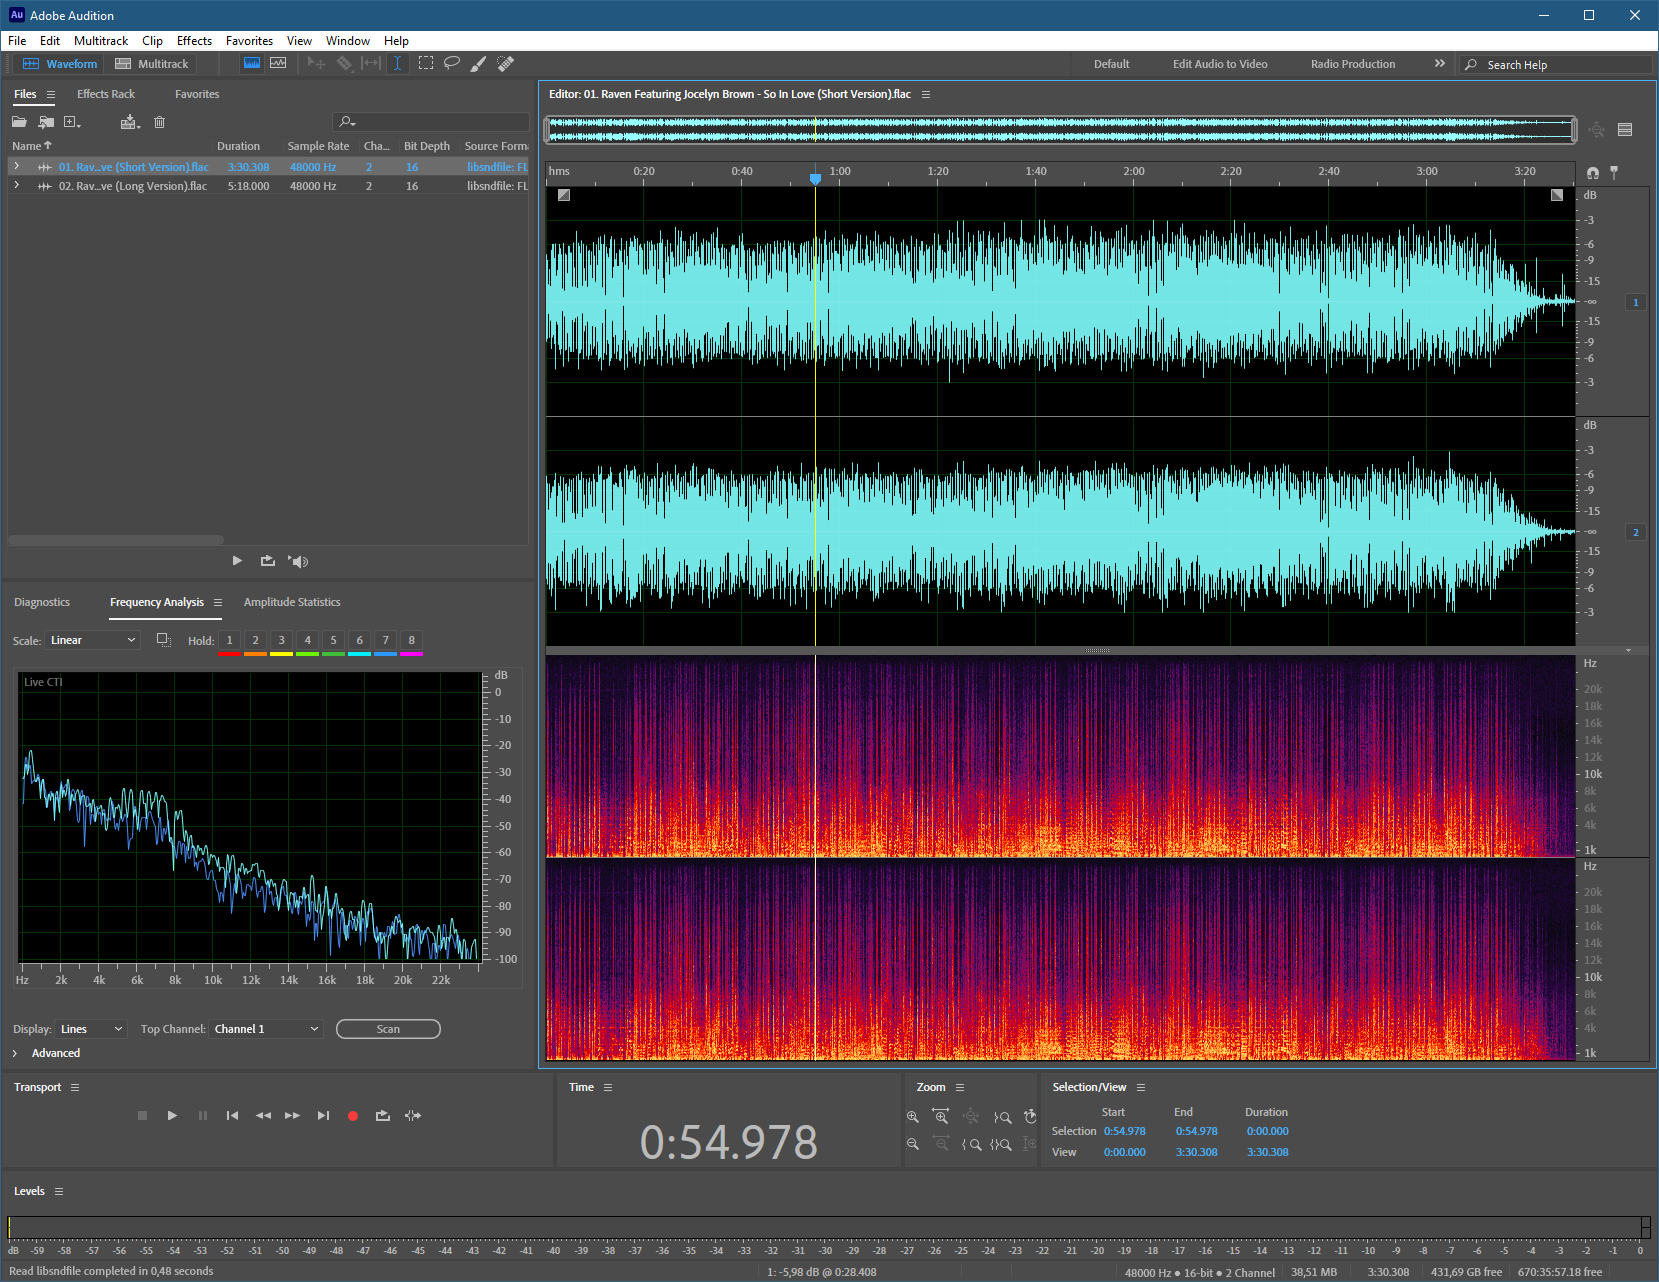Expand the workspace overflow chevrons
Screen dimensions: 1659x1282
point(1440,63)
